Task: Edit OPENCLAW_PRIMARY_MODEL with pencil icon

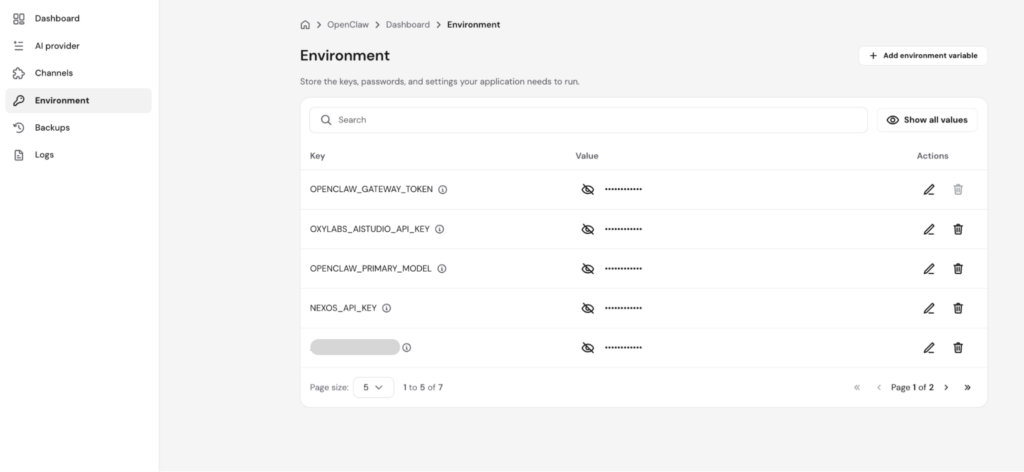Action: [929, 269]
